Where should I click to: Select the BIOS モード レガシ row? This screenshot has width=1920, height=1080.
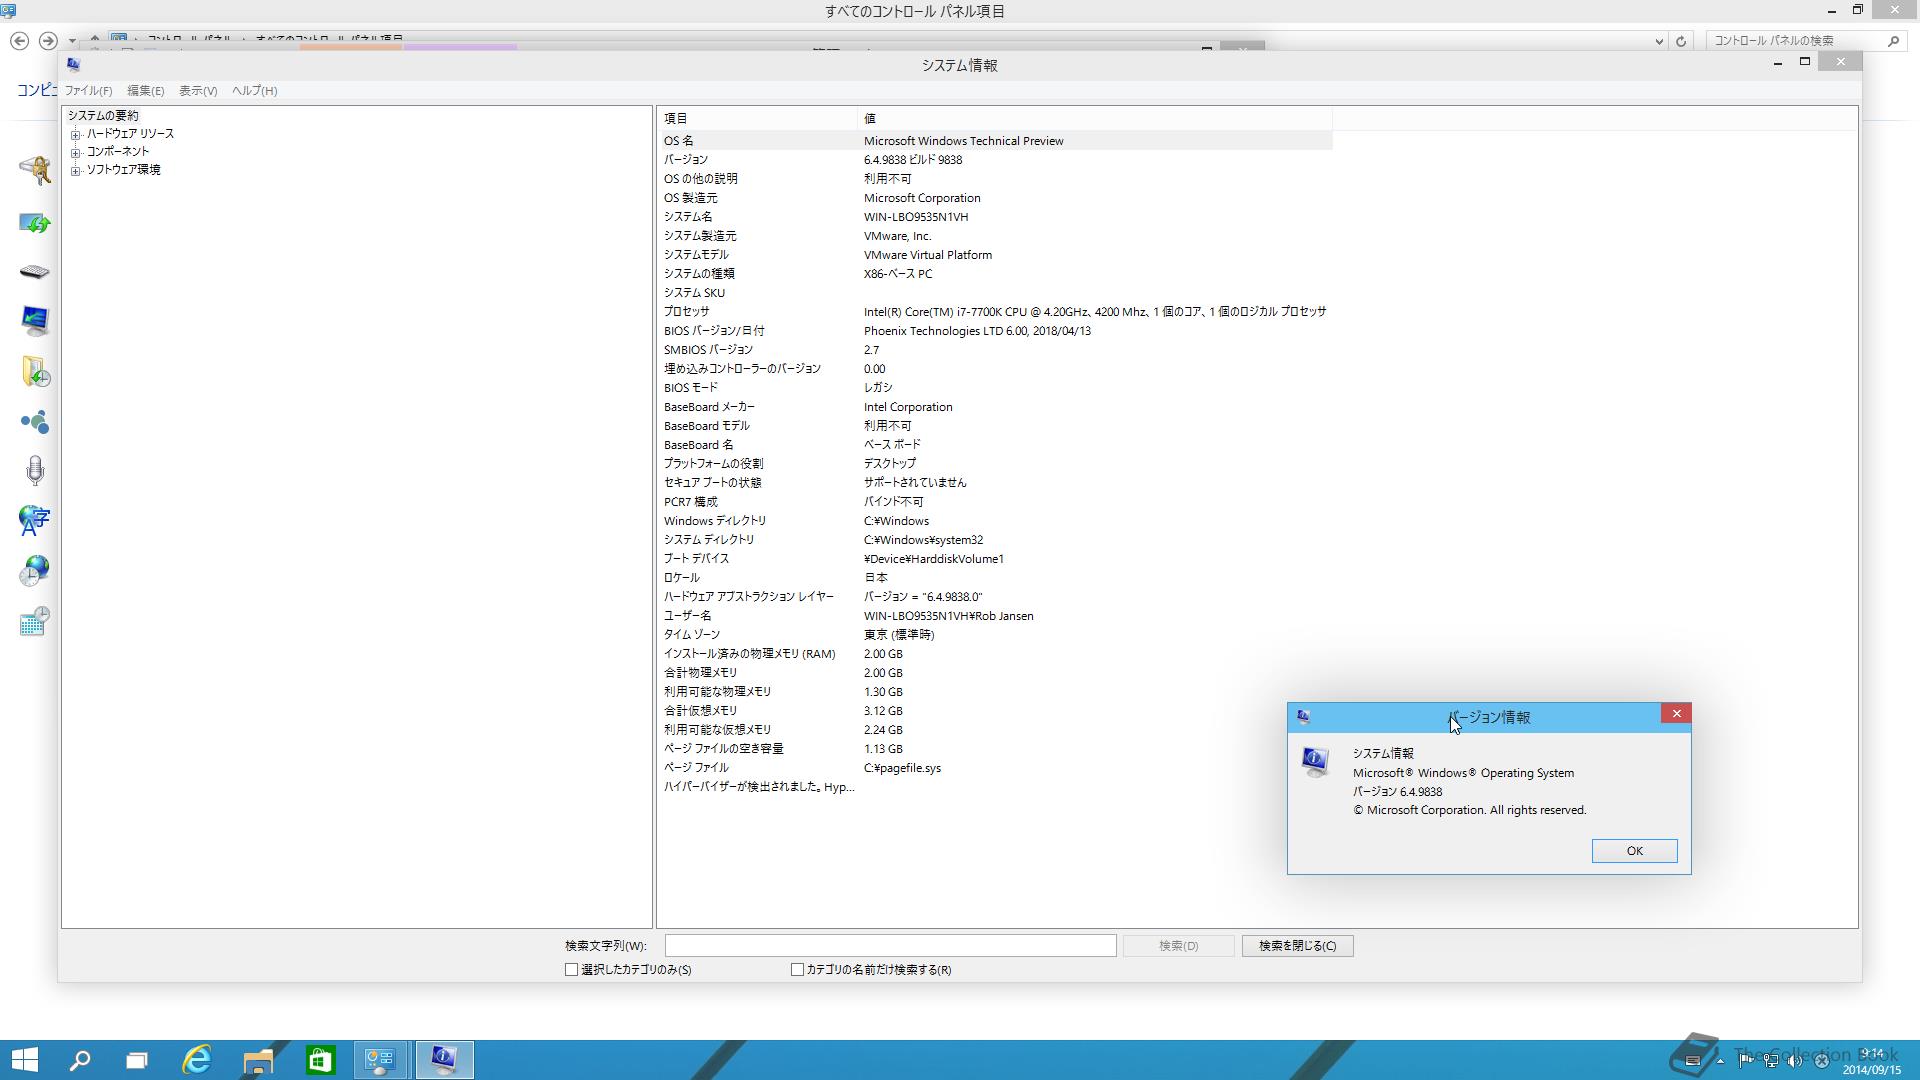pos(996,388)
